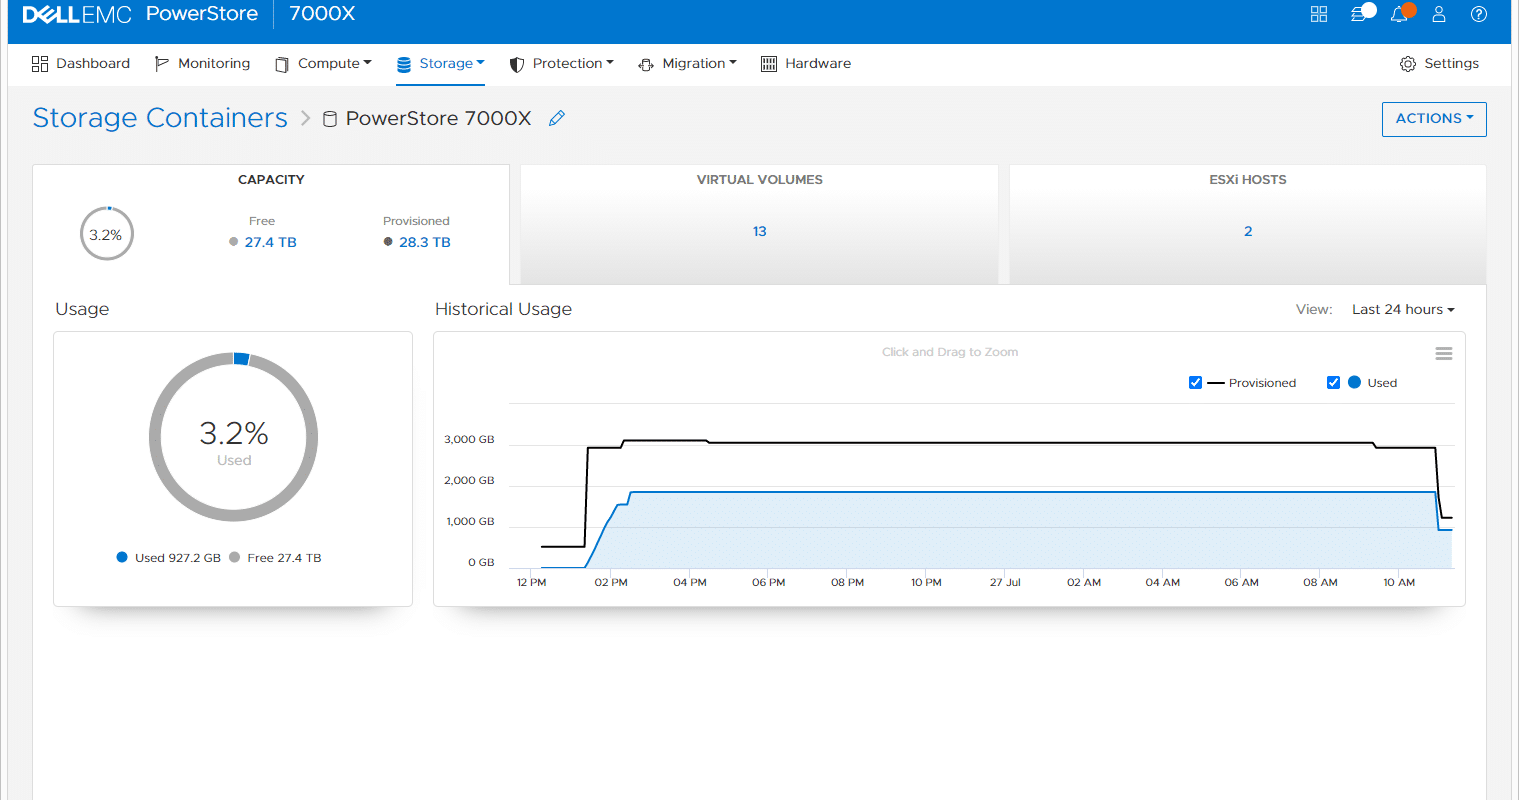This screenshot has width=1519, height=800.
Task: Change the Last 24 hours view dropdown
Action: click(x=1403, y=310)
